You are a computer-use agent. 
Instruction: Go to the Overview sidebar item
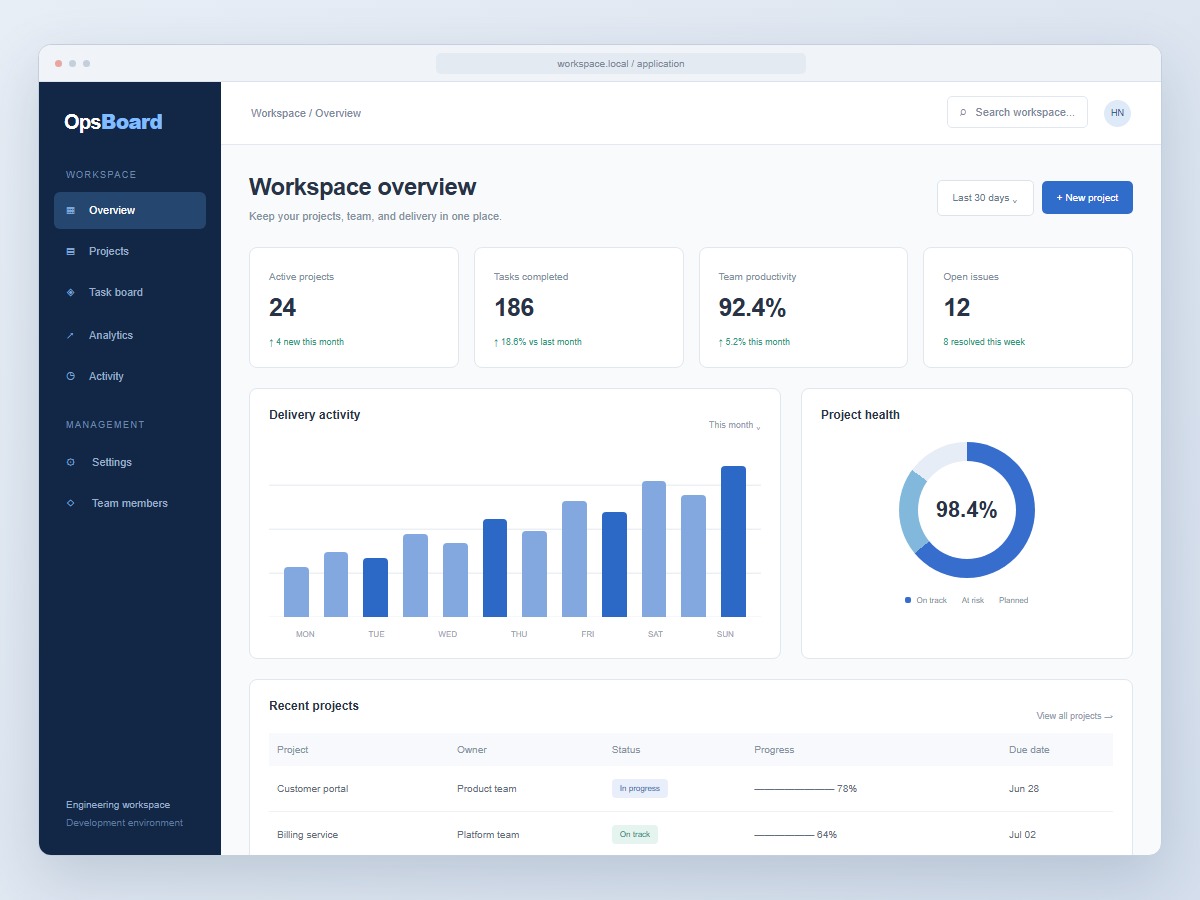tap(130, 210)
